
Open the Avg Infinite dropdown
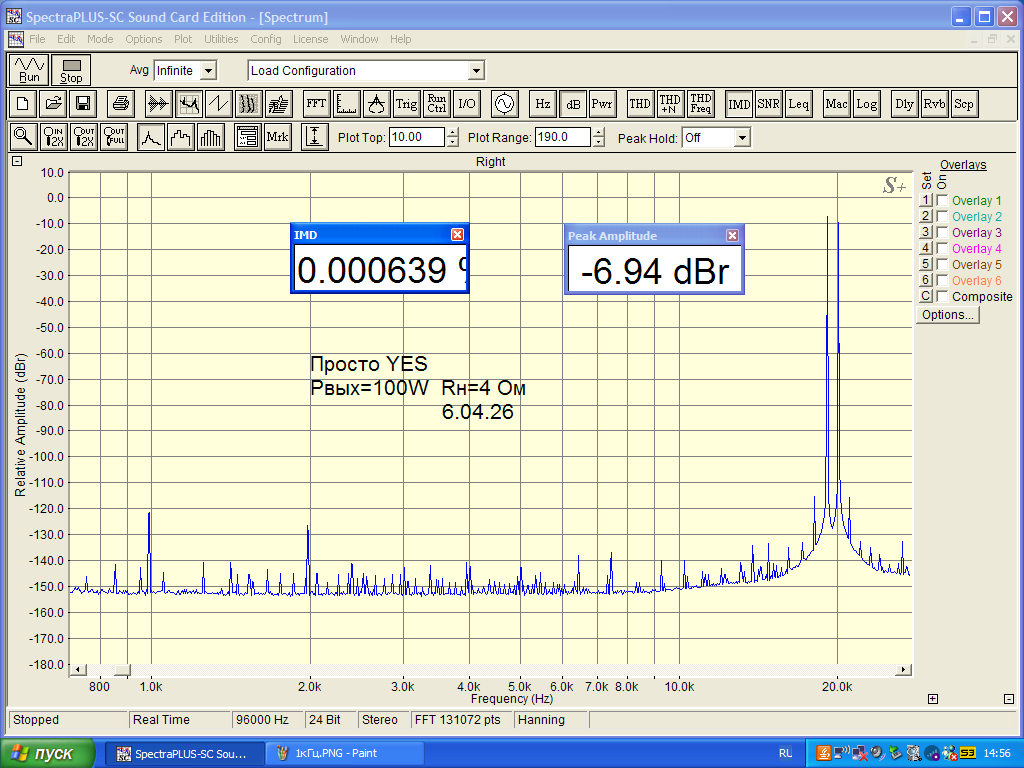[208, 71]
